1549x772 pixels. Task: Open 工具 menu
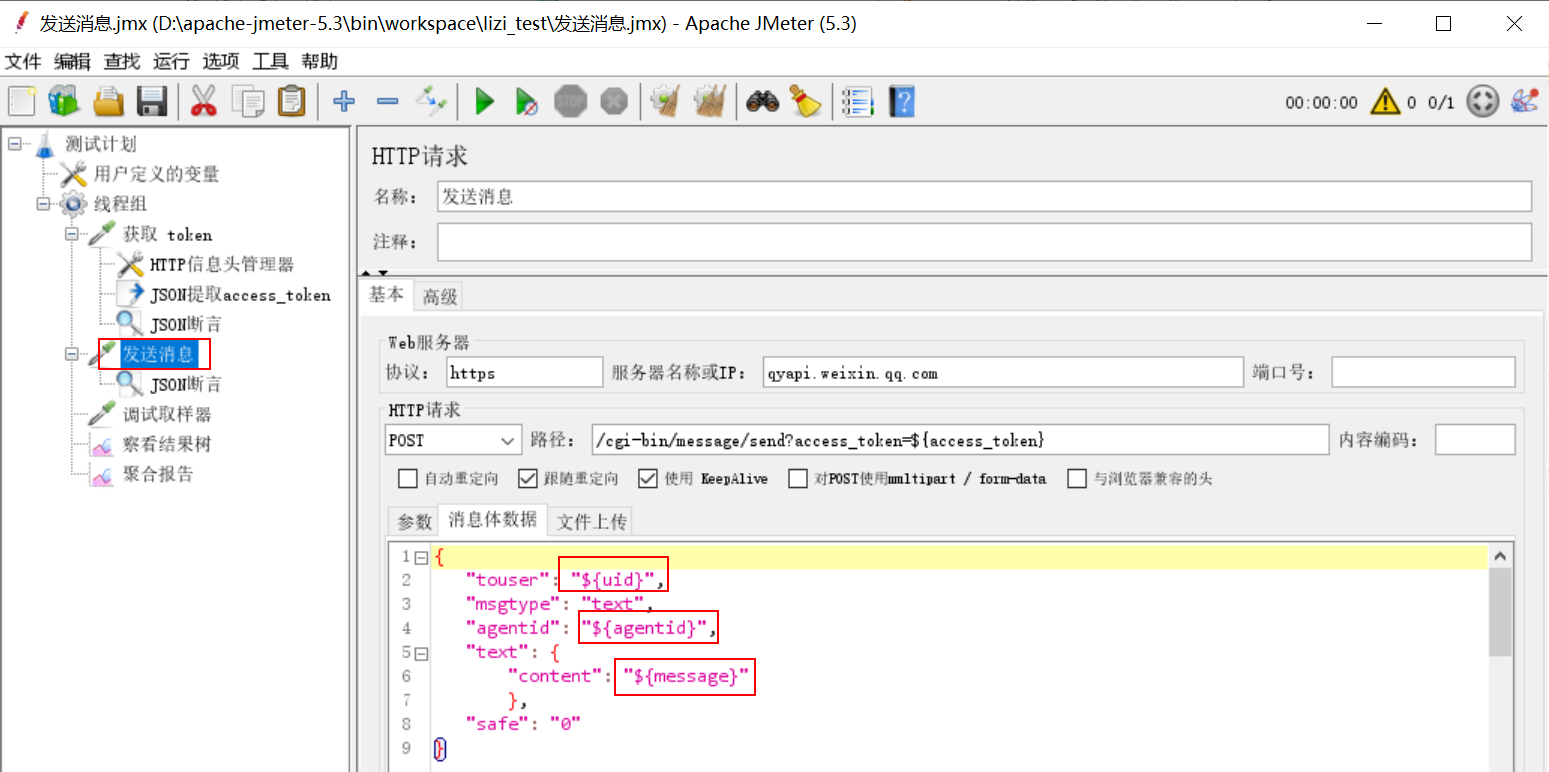[270, 61]
